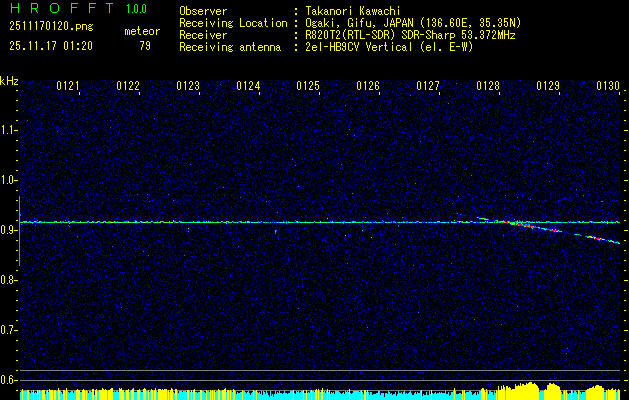Click the meteor label
The width and height of the screenshot is (629, 400).
[x=142, y=31]
